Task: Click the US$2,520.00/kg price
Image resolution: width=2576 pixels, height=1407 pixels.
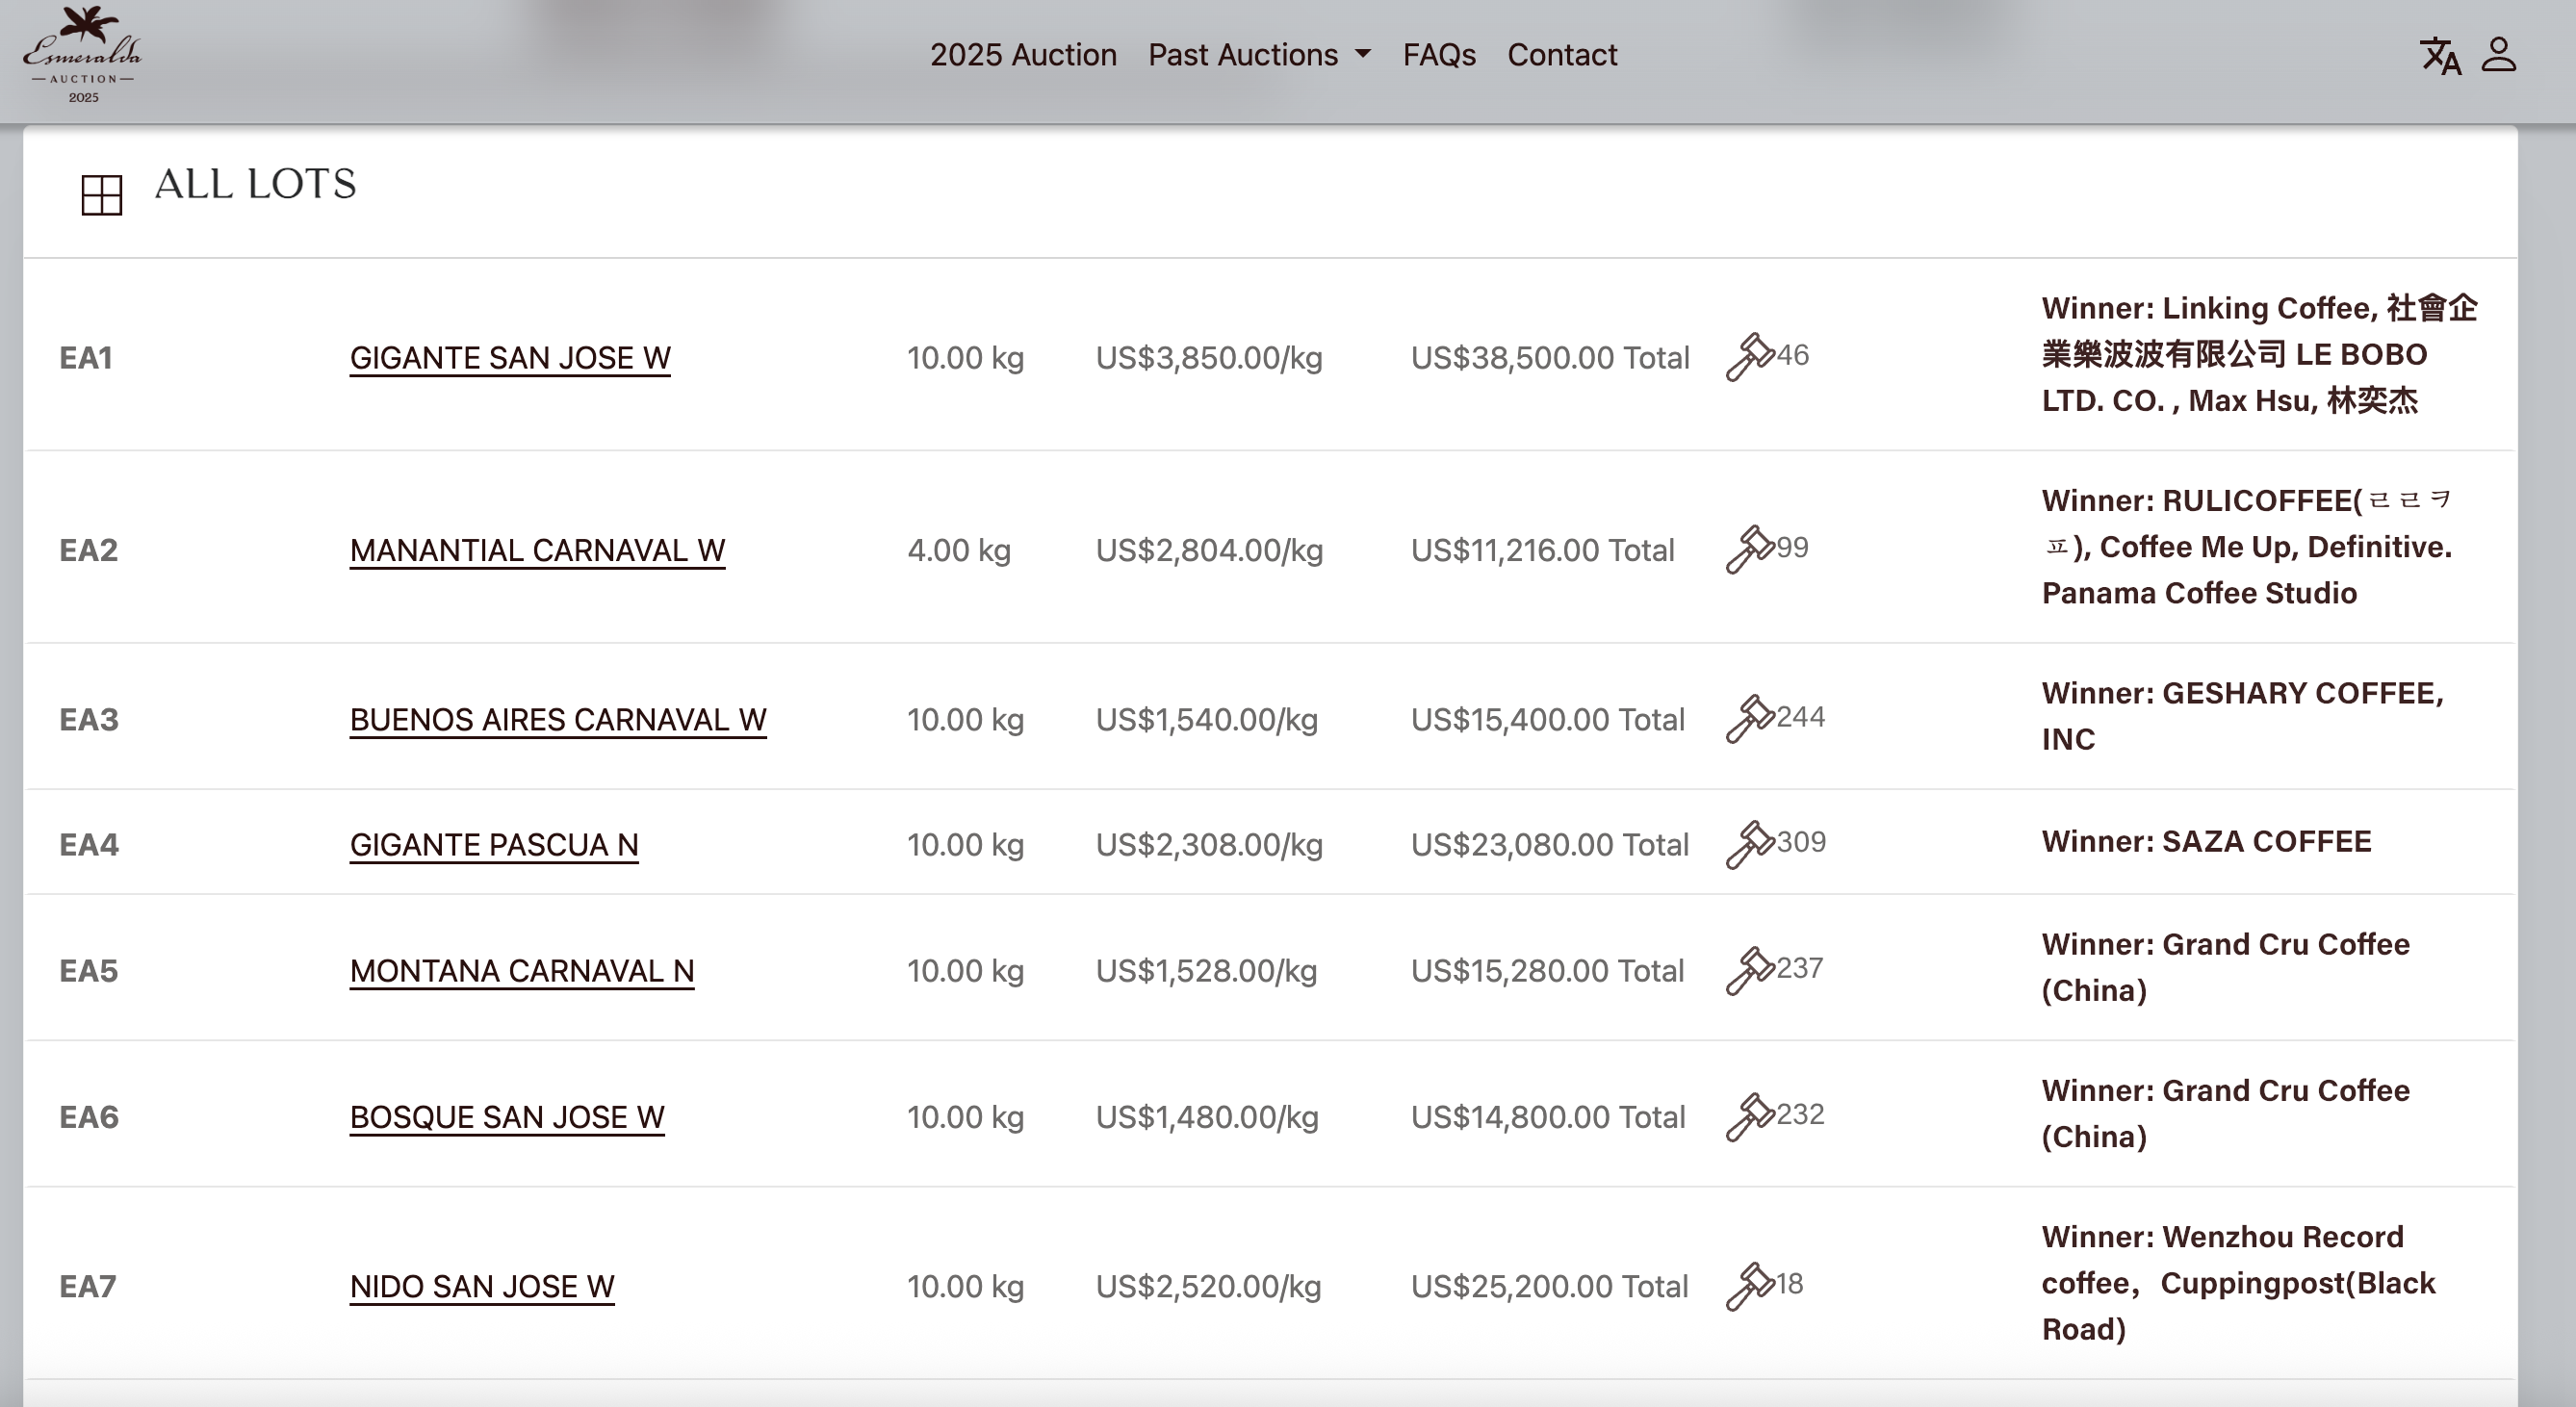Action: coord(1209,1286)
